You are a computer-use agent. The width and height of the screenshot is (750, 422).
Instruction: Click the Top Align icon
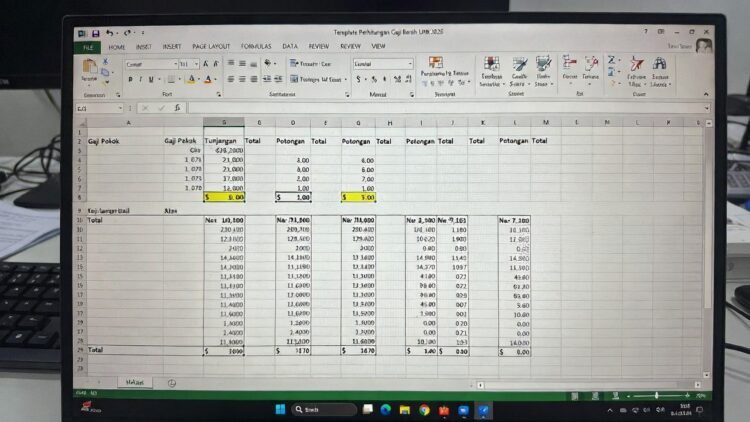pyautogui.click(x=231, y=63)
